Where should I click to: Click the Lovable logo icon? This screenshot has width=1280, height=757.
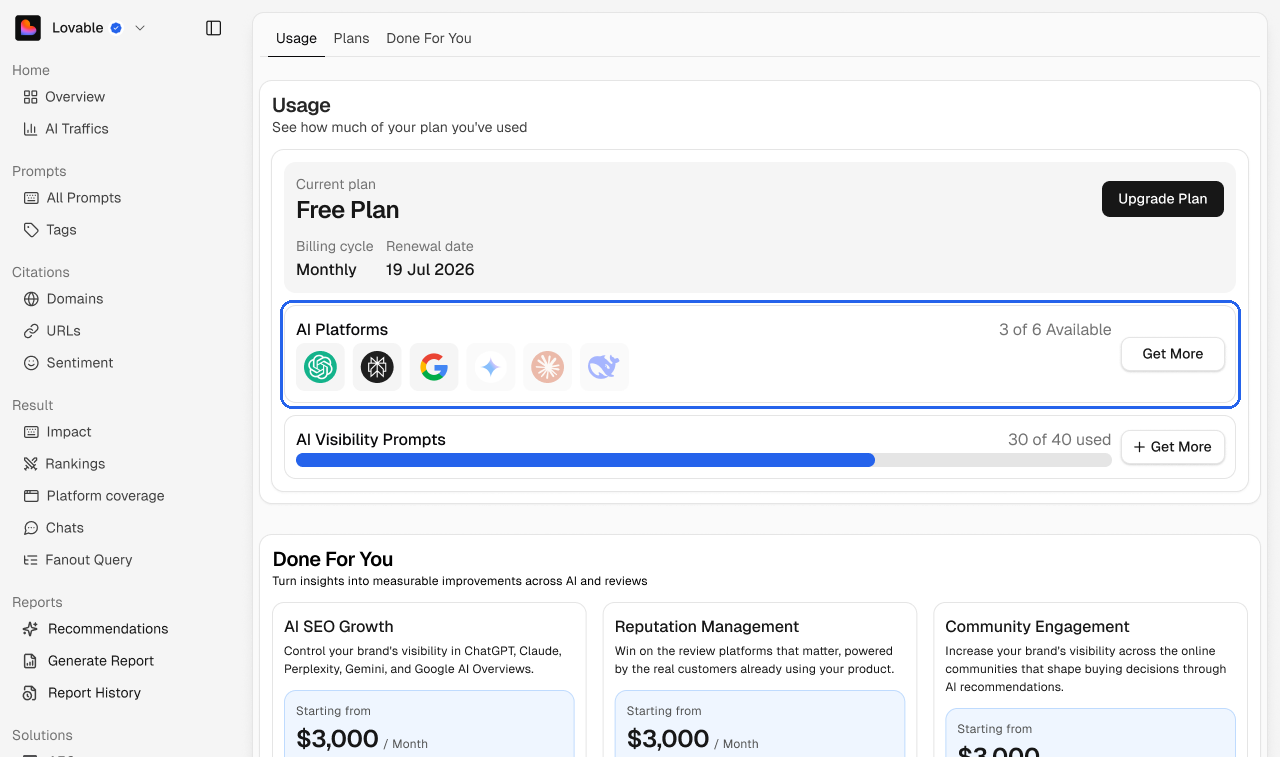coord(28,28)
